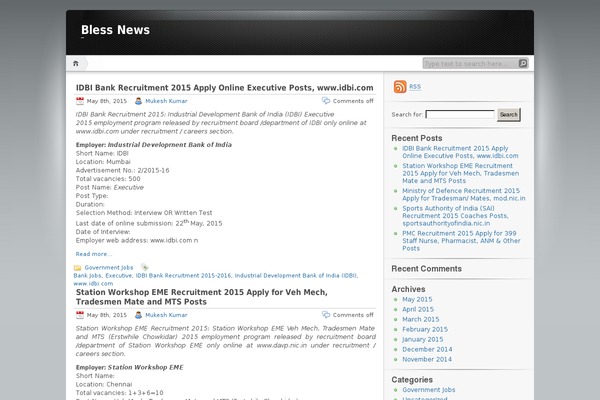
Task: Open recent post PMC Recruitment 2015
Action: click(x=461, y=241)
